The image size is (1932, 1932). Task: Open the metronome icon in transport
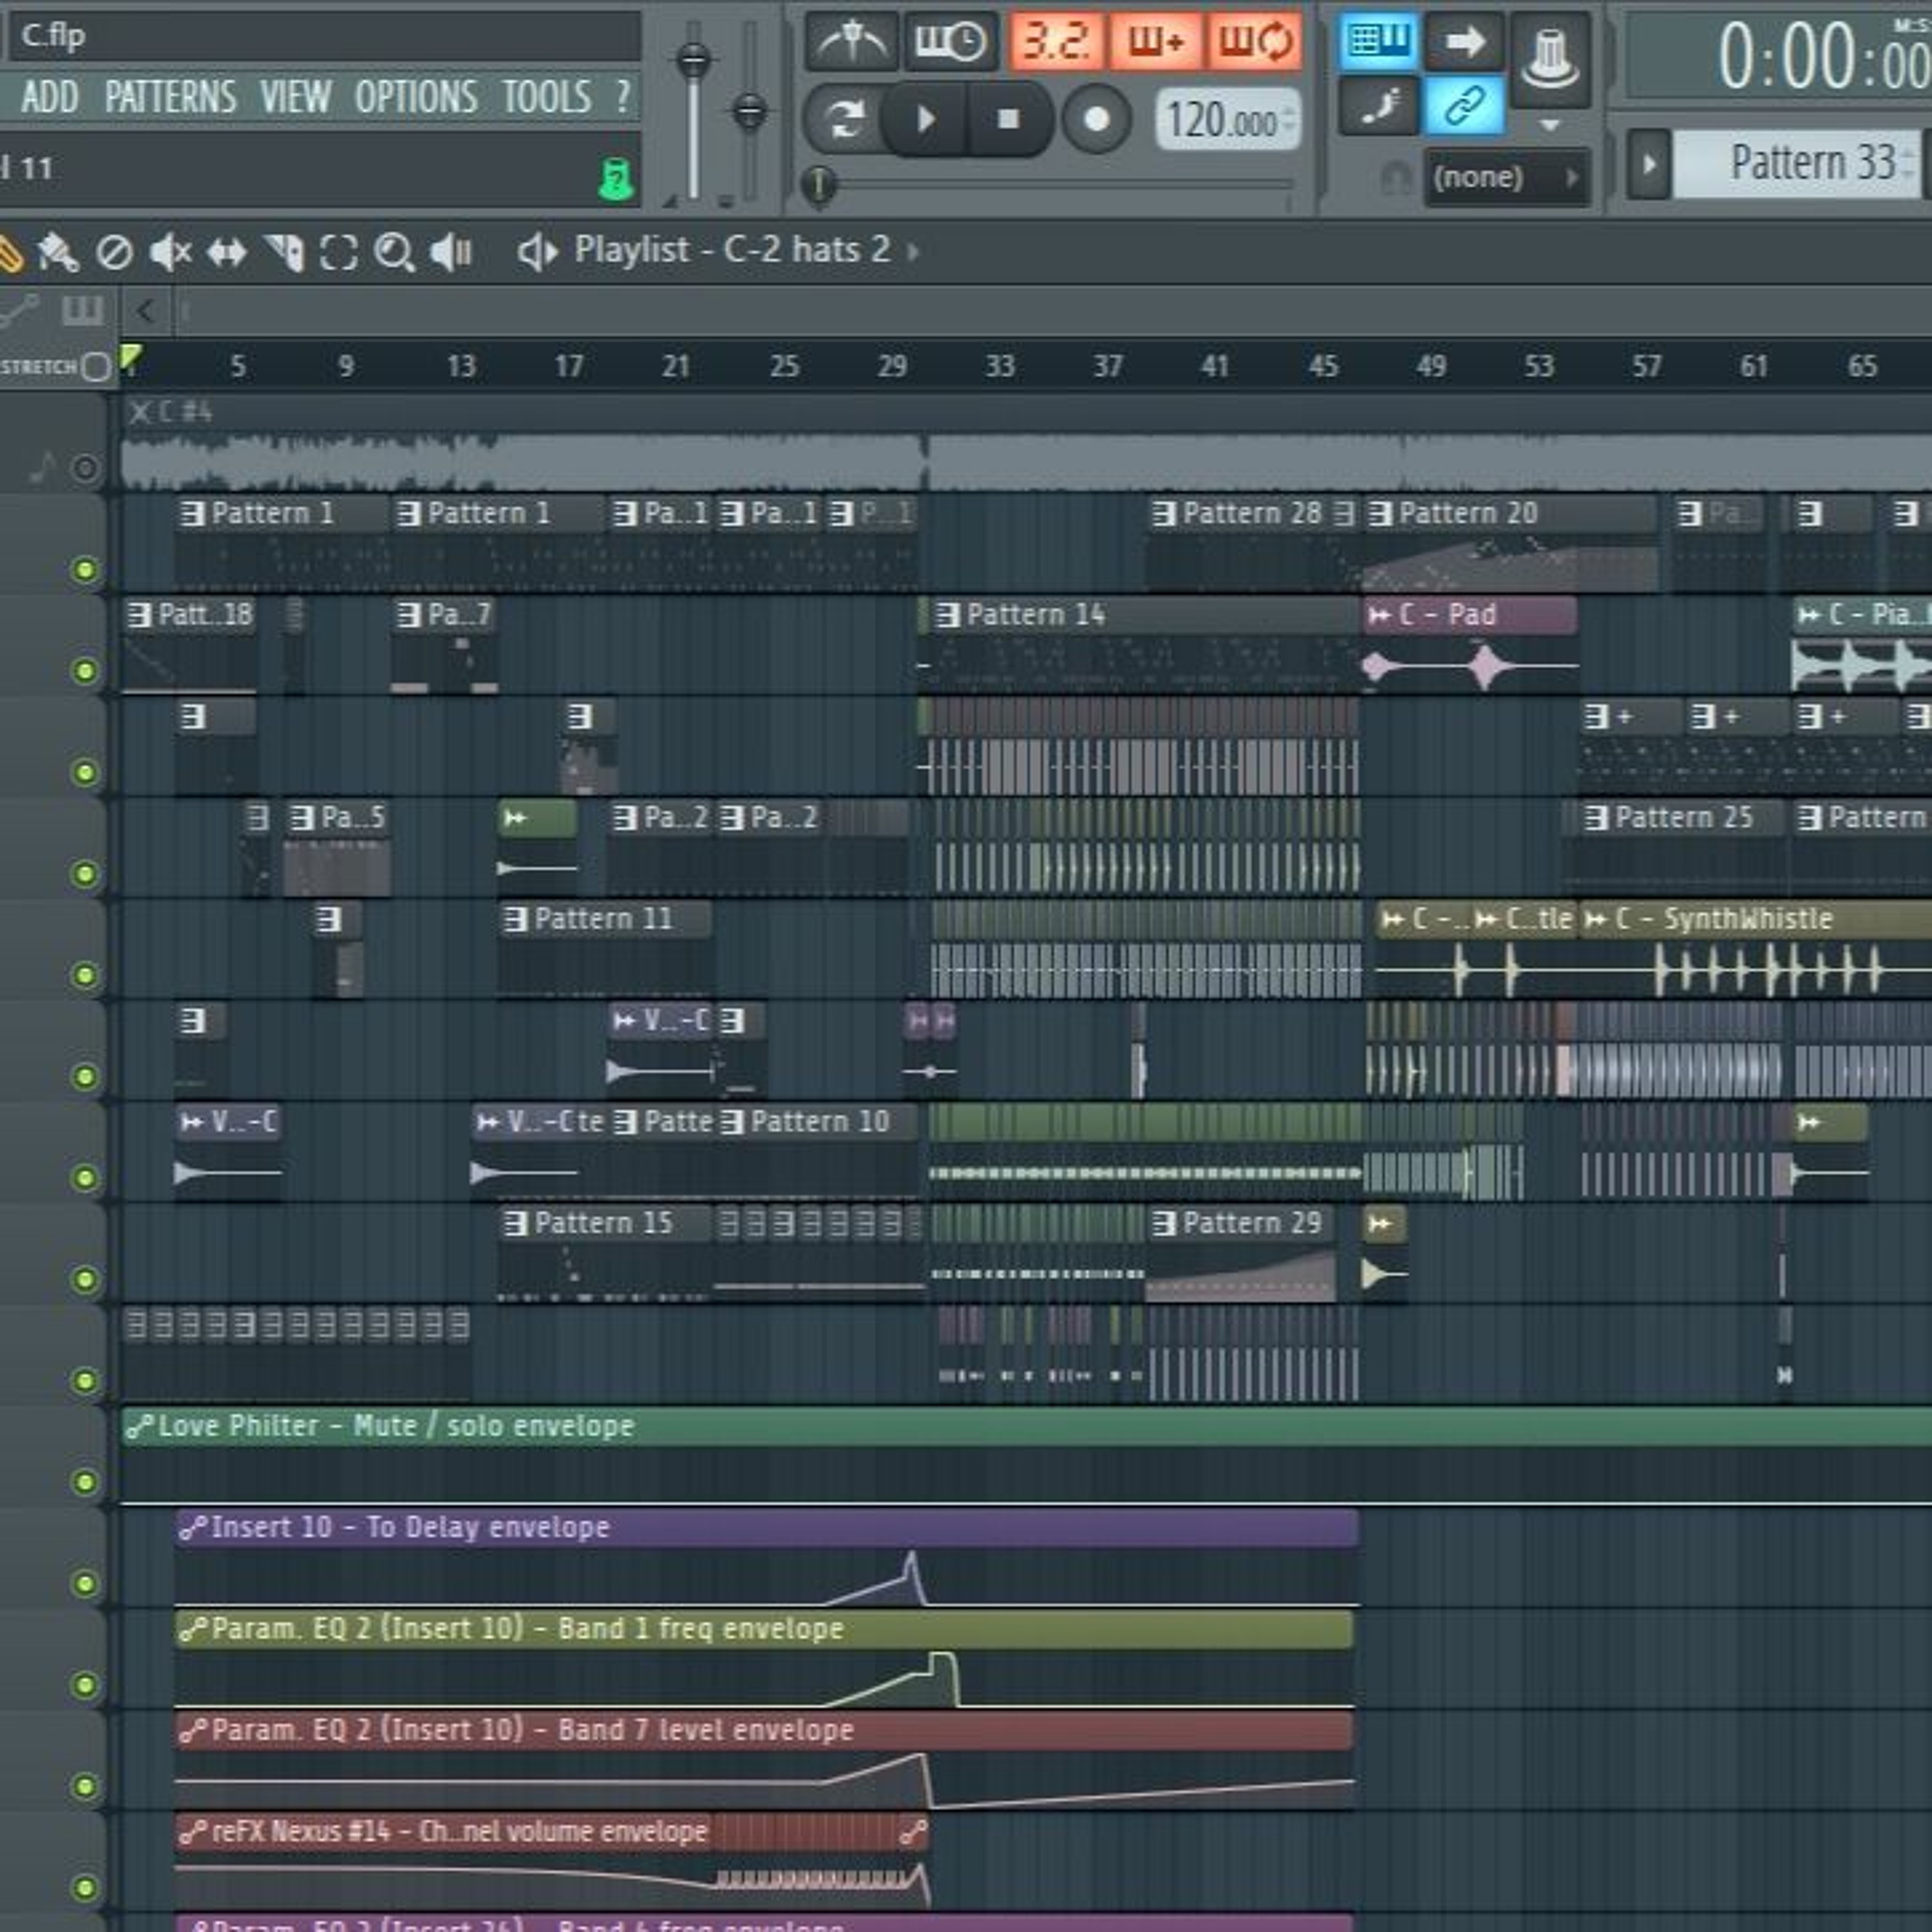(x=851, y=41)
